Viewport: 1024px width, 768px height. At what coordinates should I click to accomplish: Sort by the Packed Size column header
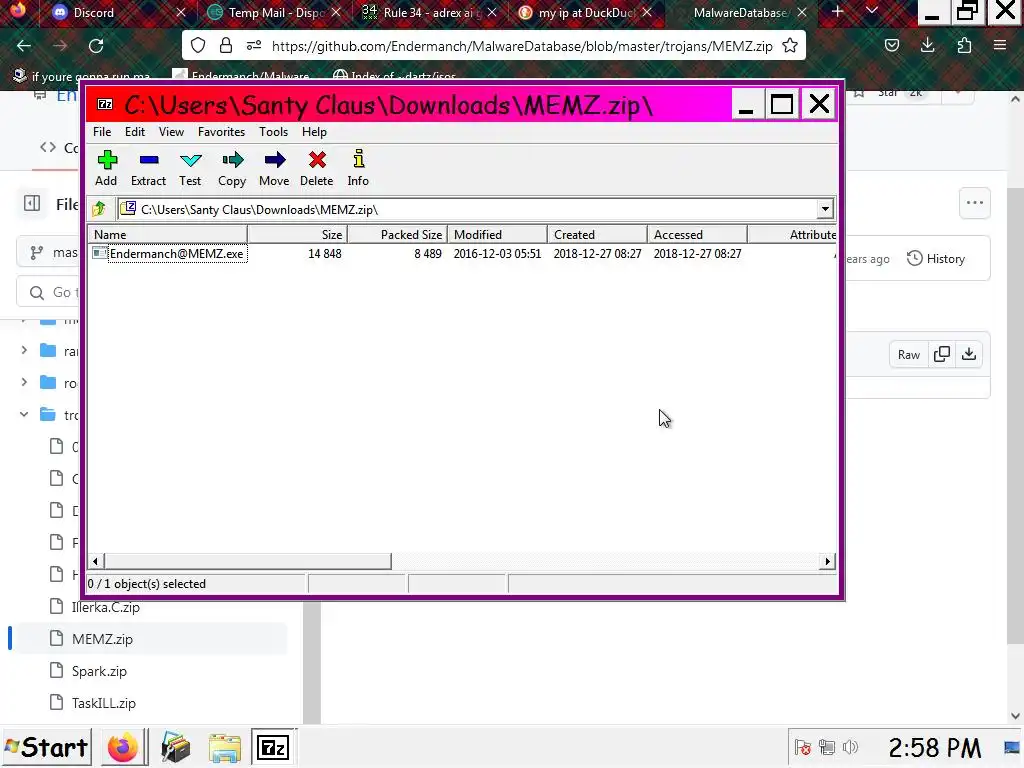coord(397,234)
